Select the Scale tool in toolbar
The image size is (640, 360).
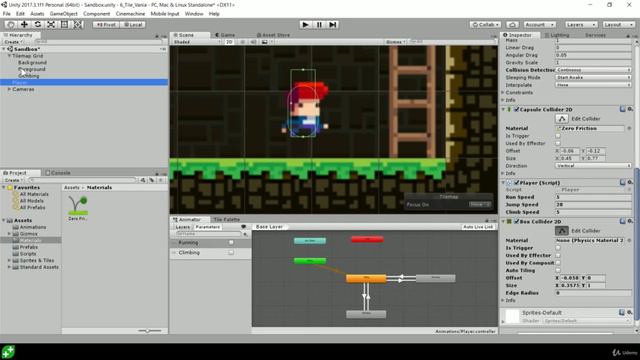[x=51, y=24]
